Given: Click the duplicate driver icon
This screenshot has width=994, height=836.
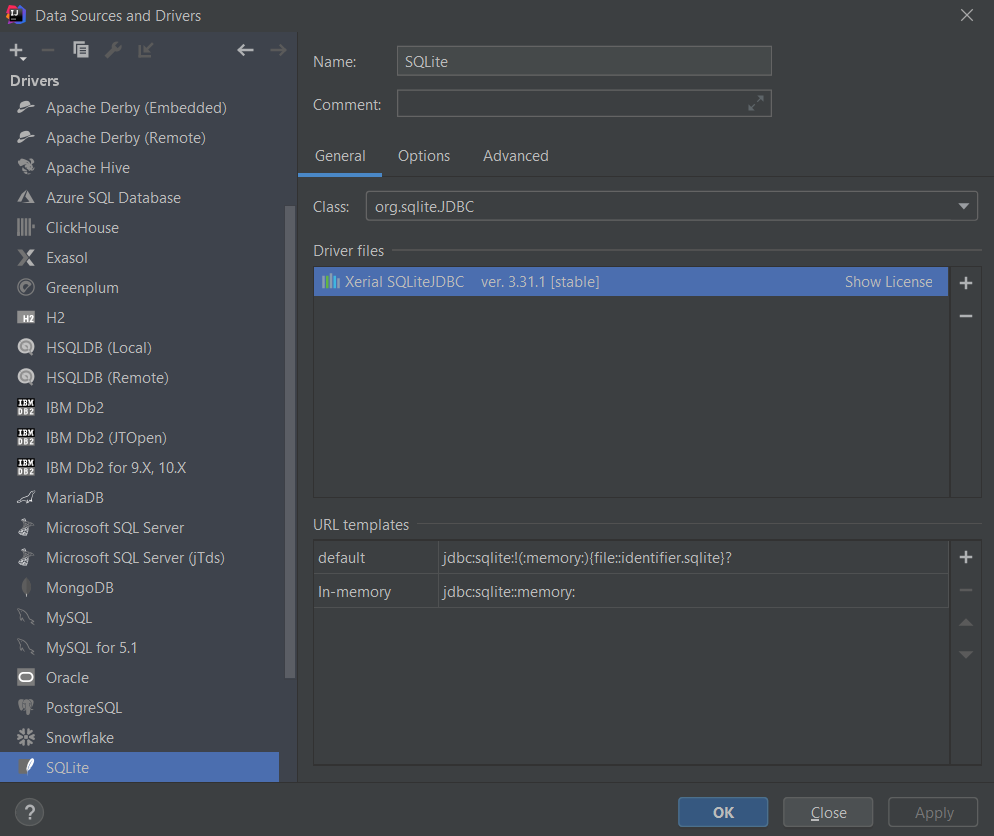Looking at the screenshot, I should 81,49.
